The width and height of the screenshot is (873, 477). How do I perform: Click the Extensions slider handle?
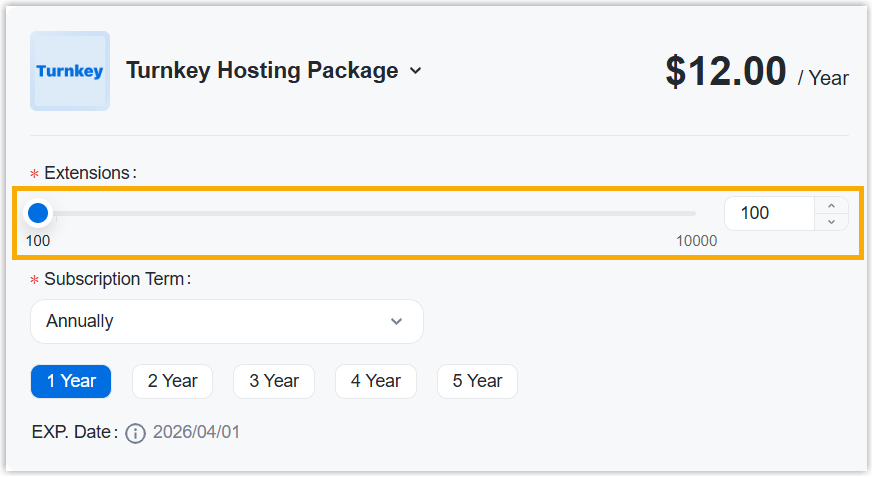[x=38, y=213]
